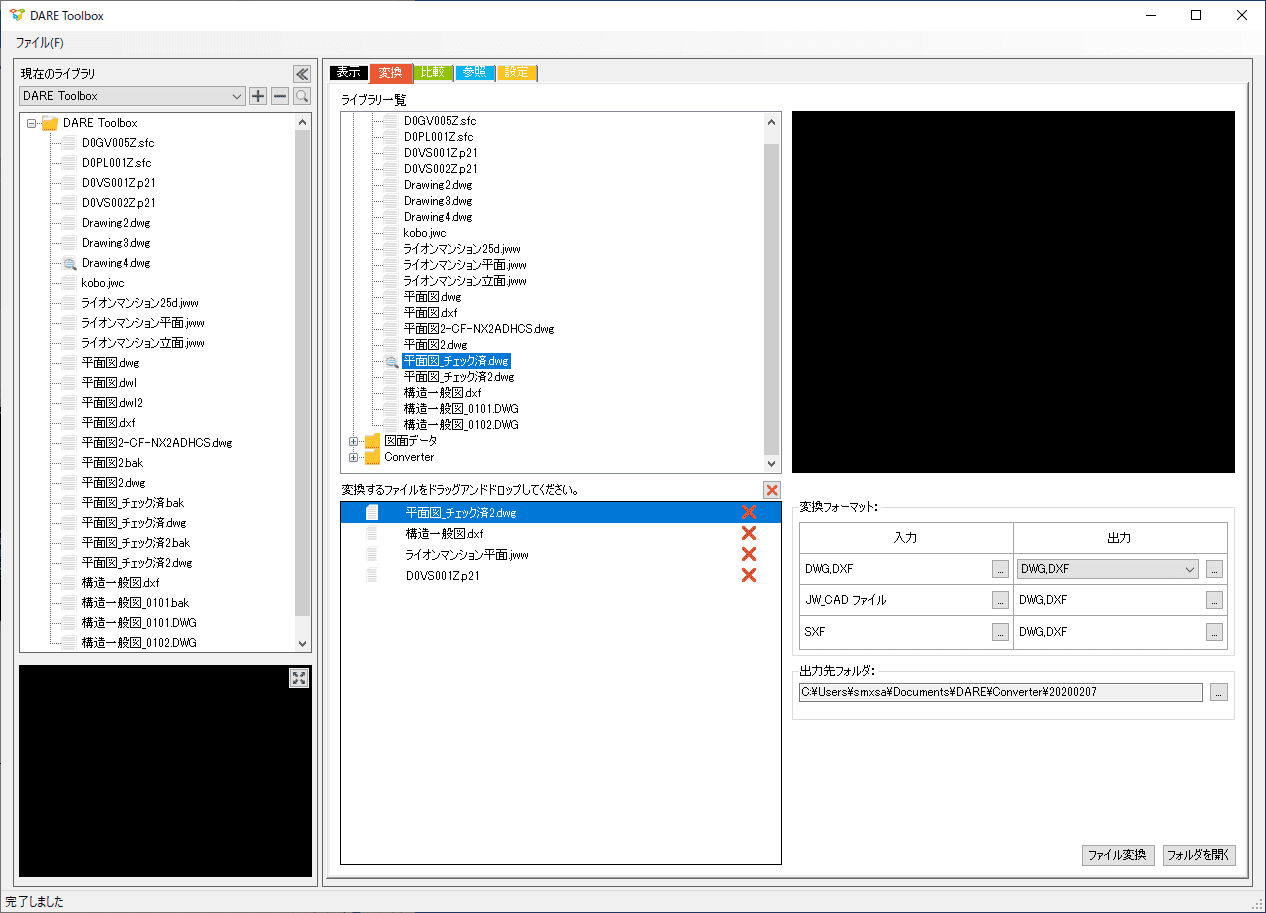Open the ファイル(F) menu
This screenshot has height=913, width=1266.
pos(39,43)
